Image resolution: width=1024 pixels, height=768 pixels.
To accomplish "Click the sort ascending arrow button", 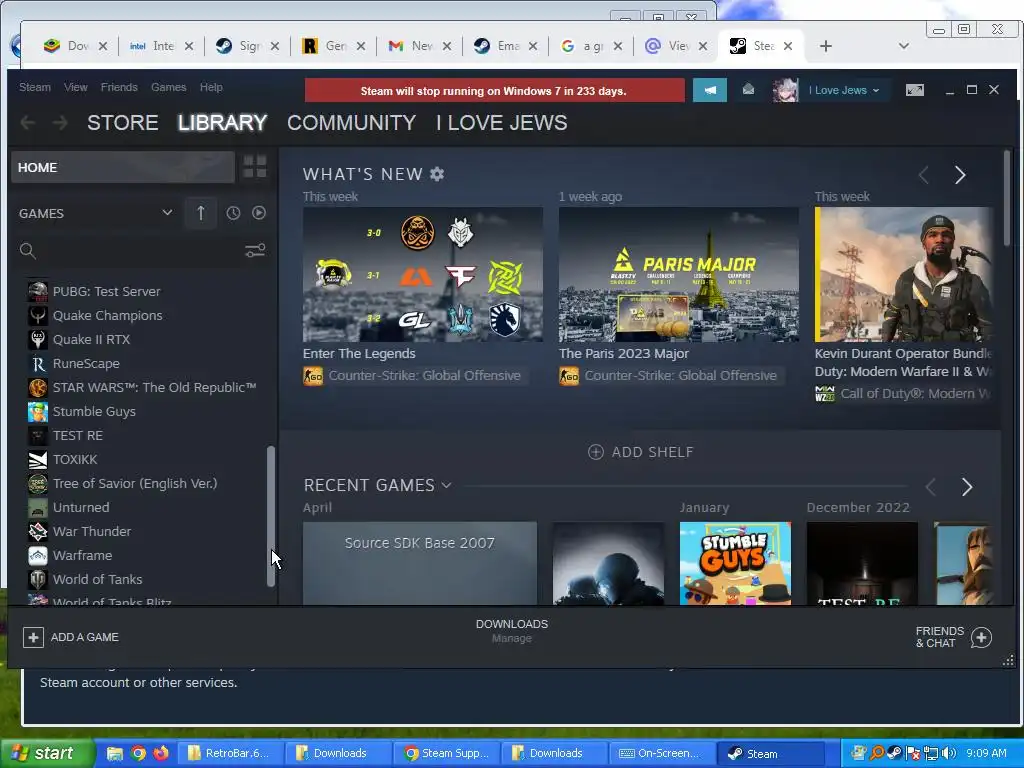I will (x=200, y=213).
